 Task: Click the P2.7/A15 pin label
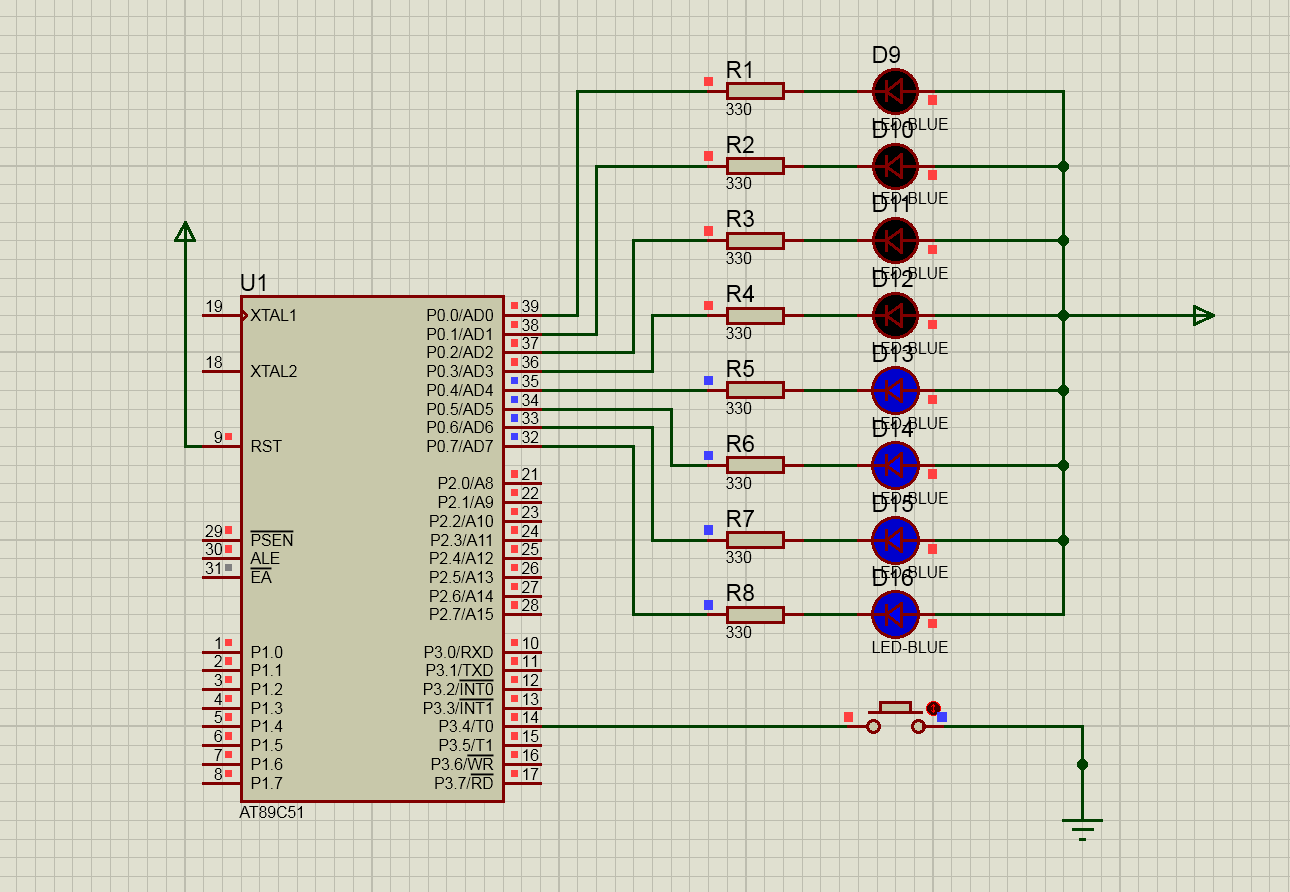(x=462, y=614)
